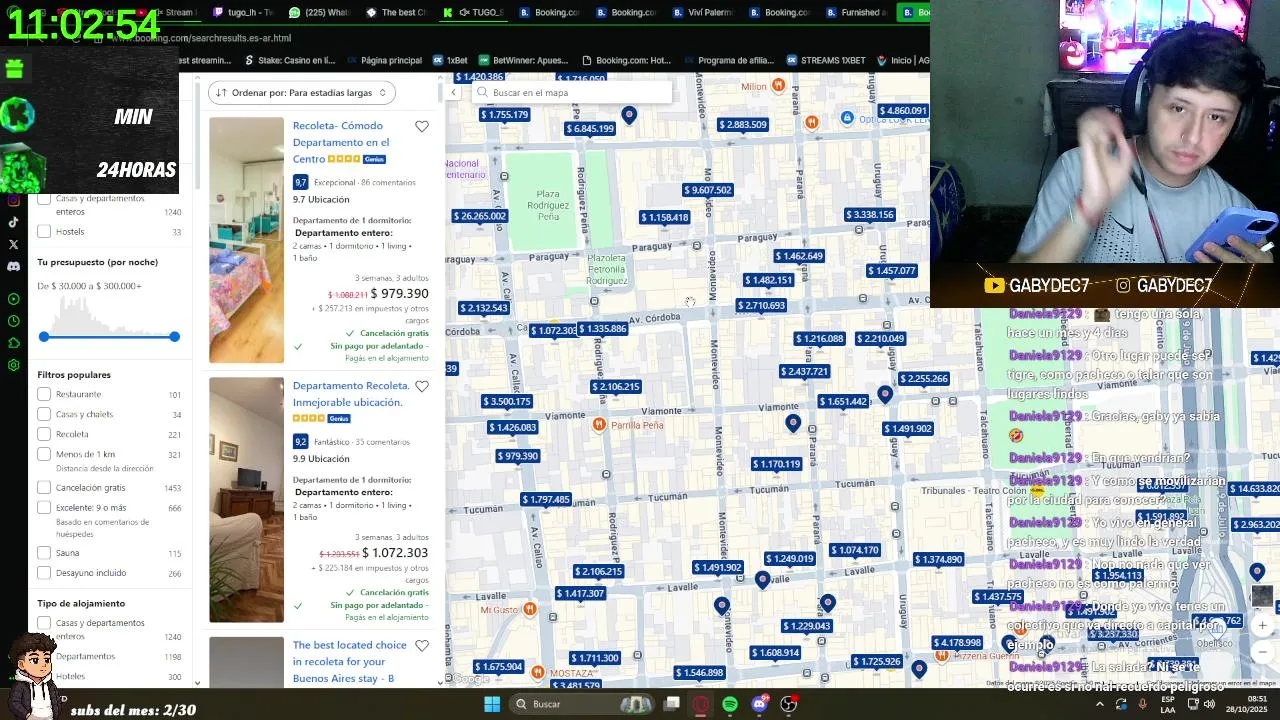Click the Million restaurant map marker

[x=779, y=86]
